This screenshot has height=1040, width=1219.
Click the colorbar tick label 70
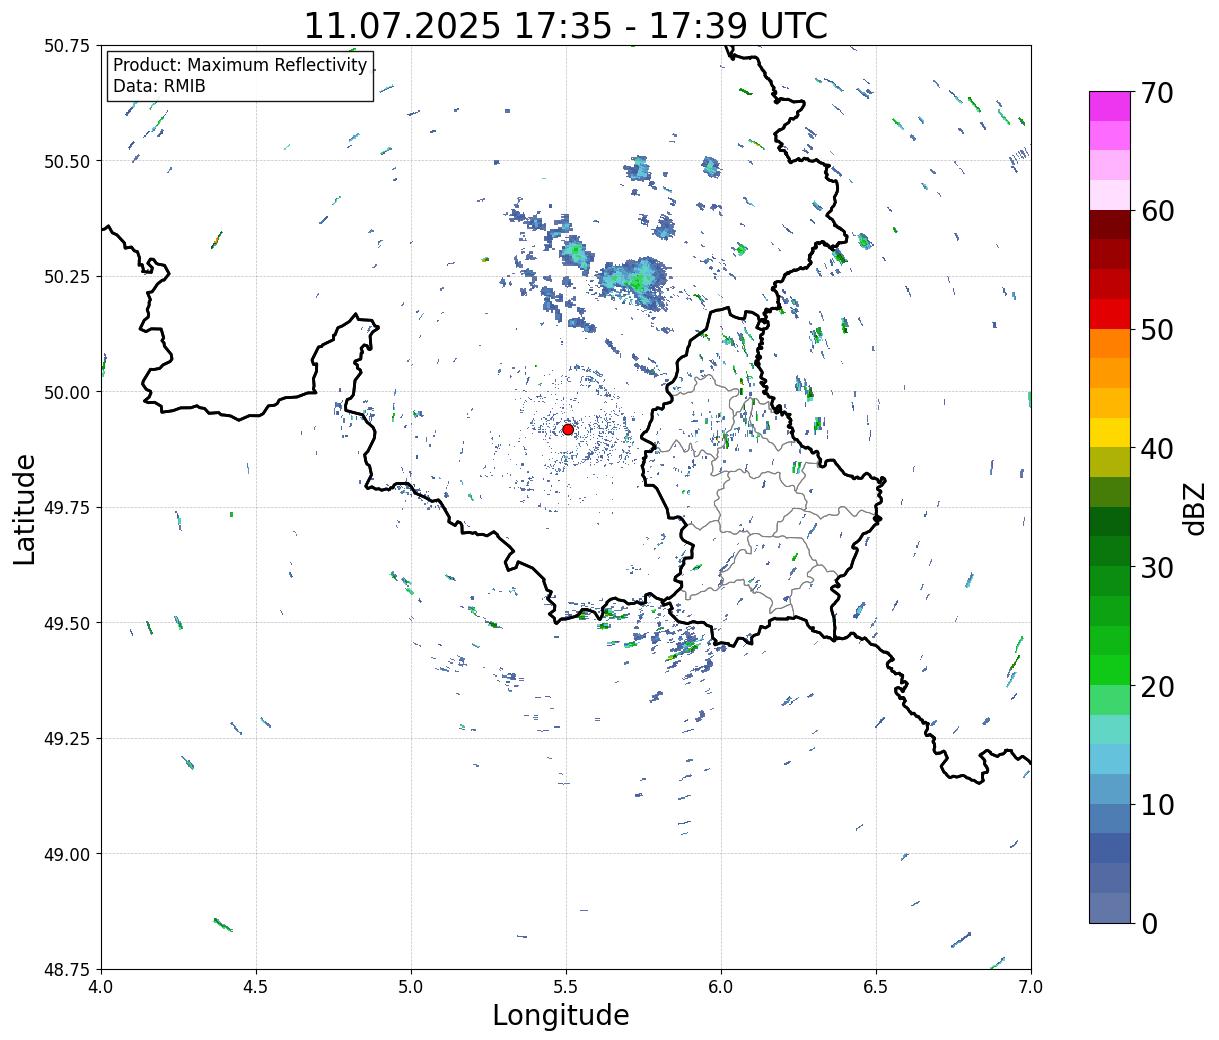pyautogui.click(x=1157, y=93)
